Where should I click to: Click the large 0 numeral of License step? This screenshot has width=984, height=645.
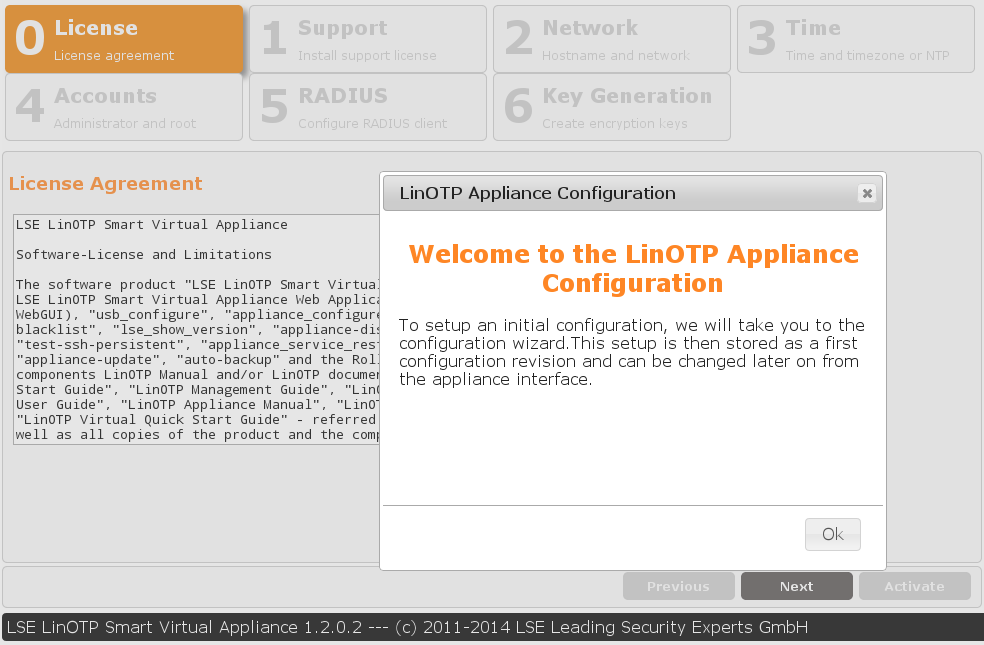pos(30,40)
